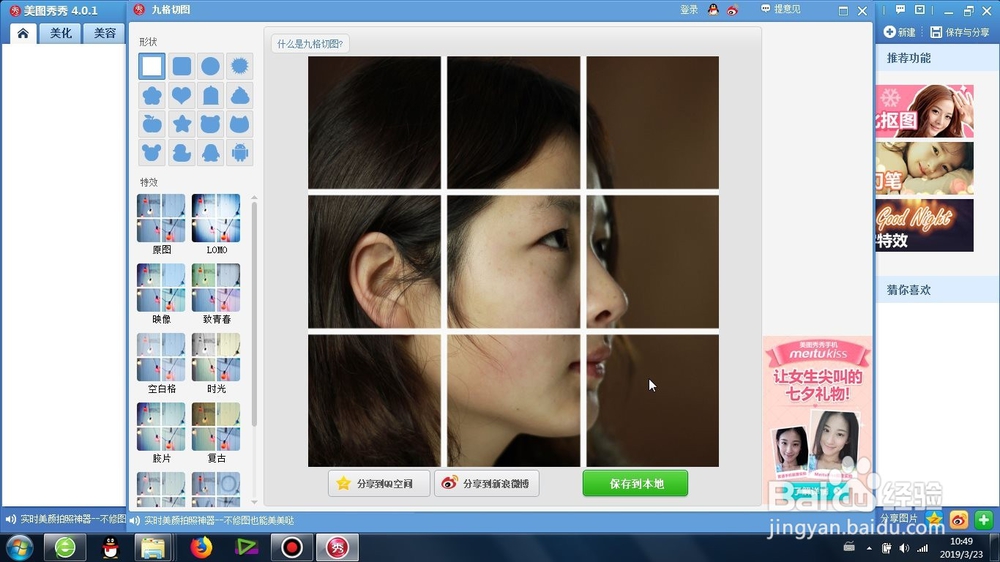Open the 什么是九格切图? help link

click(x=310, y=44)
